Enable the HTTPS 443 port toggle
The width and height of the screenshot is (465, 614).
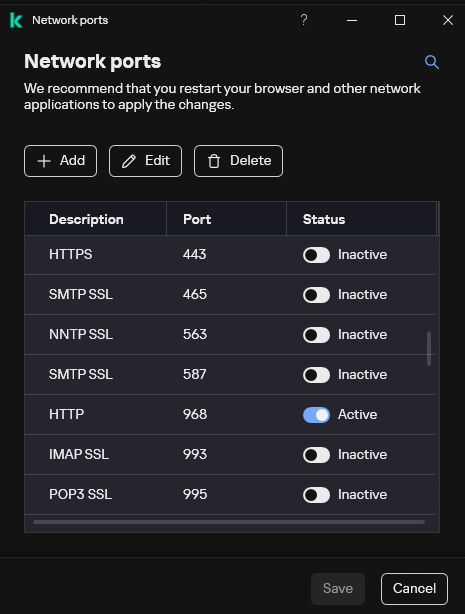pyautogui.click(x=316, y=255)
